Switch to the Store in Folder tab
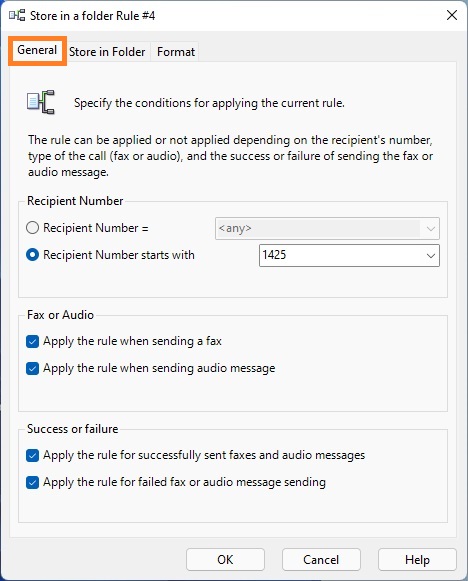The width and height of the screenshot is (468, 581). click(x=107, y=52)
